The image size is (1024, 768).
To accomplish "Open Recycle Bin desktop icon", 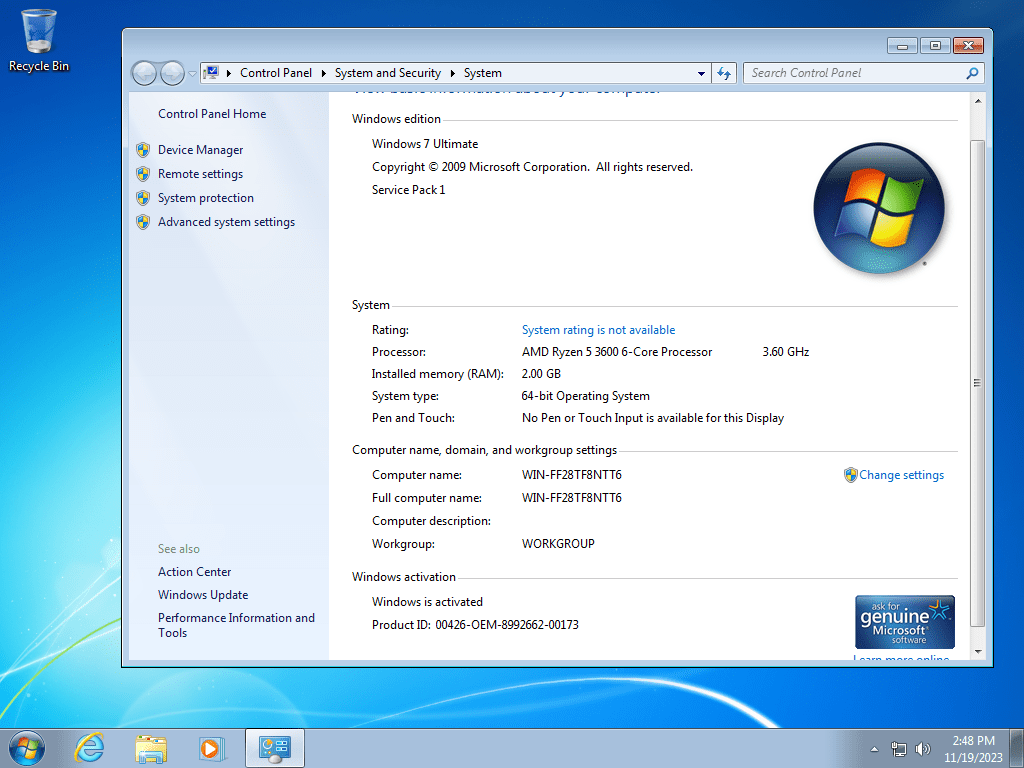I will click(x=39, y=40).
